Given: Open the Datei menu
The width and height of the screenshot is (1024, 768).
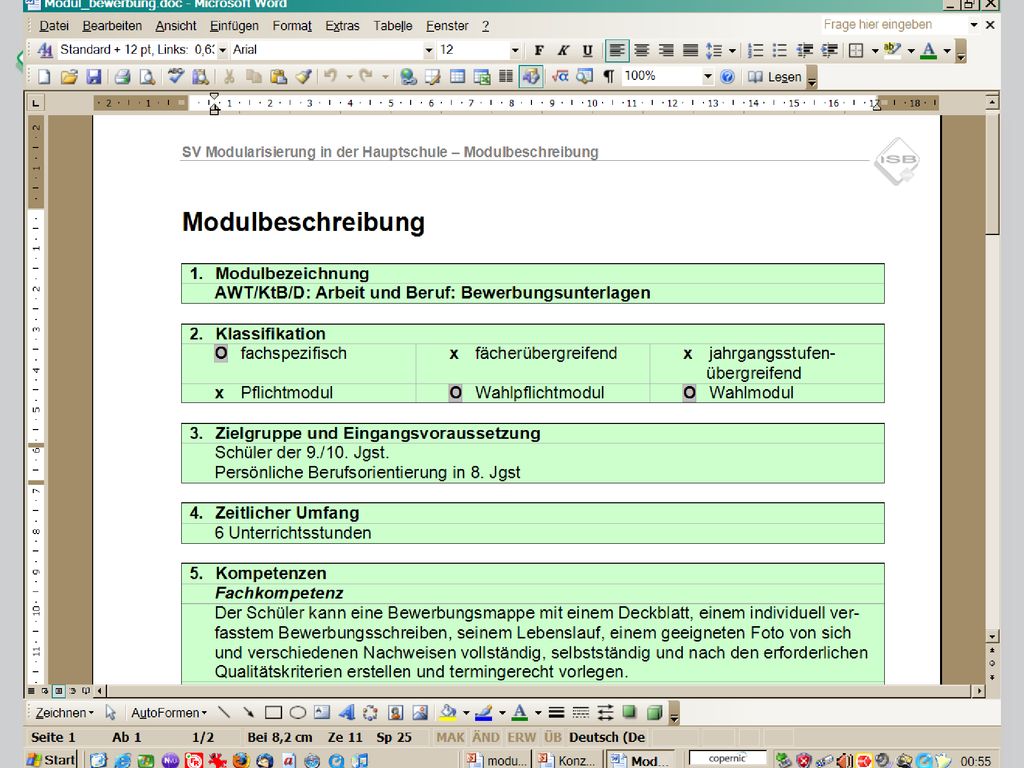Looking at the screenshot, I should click(x=54, y=26).
